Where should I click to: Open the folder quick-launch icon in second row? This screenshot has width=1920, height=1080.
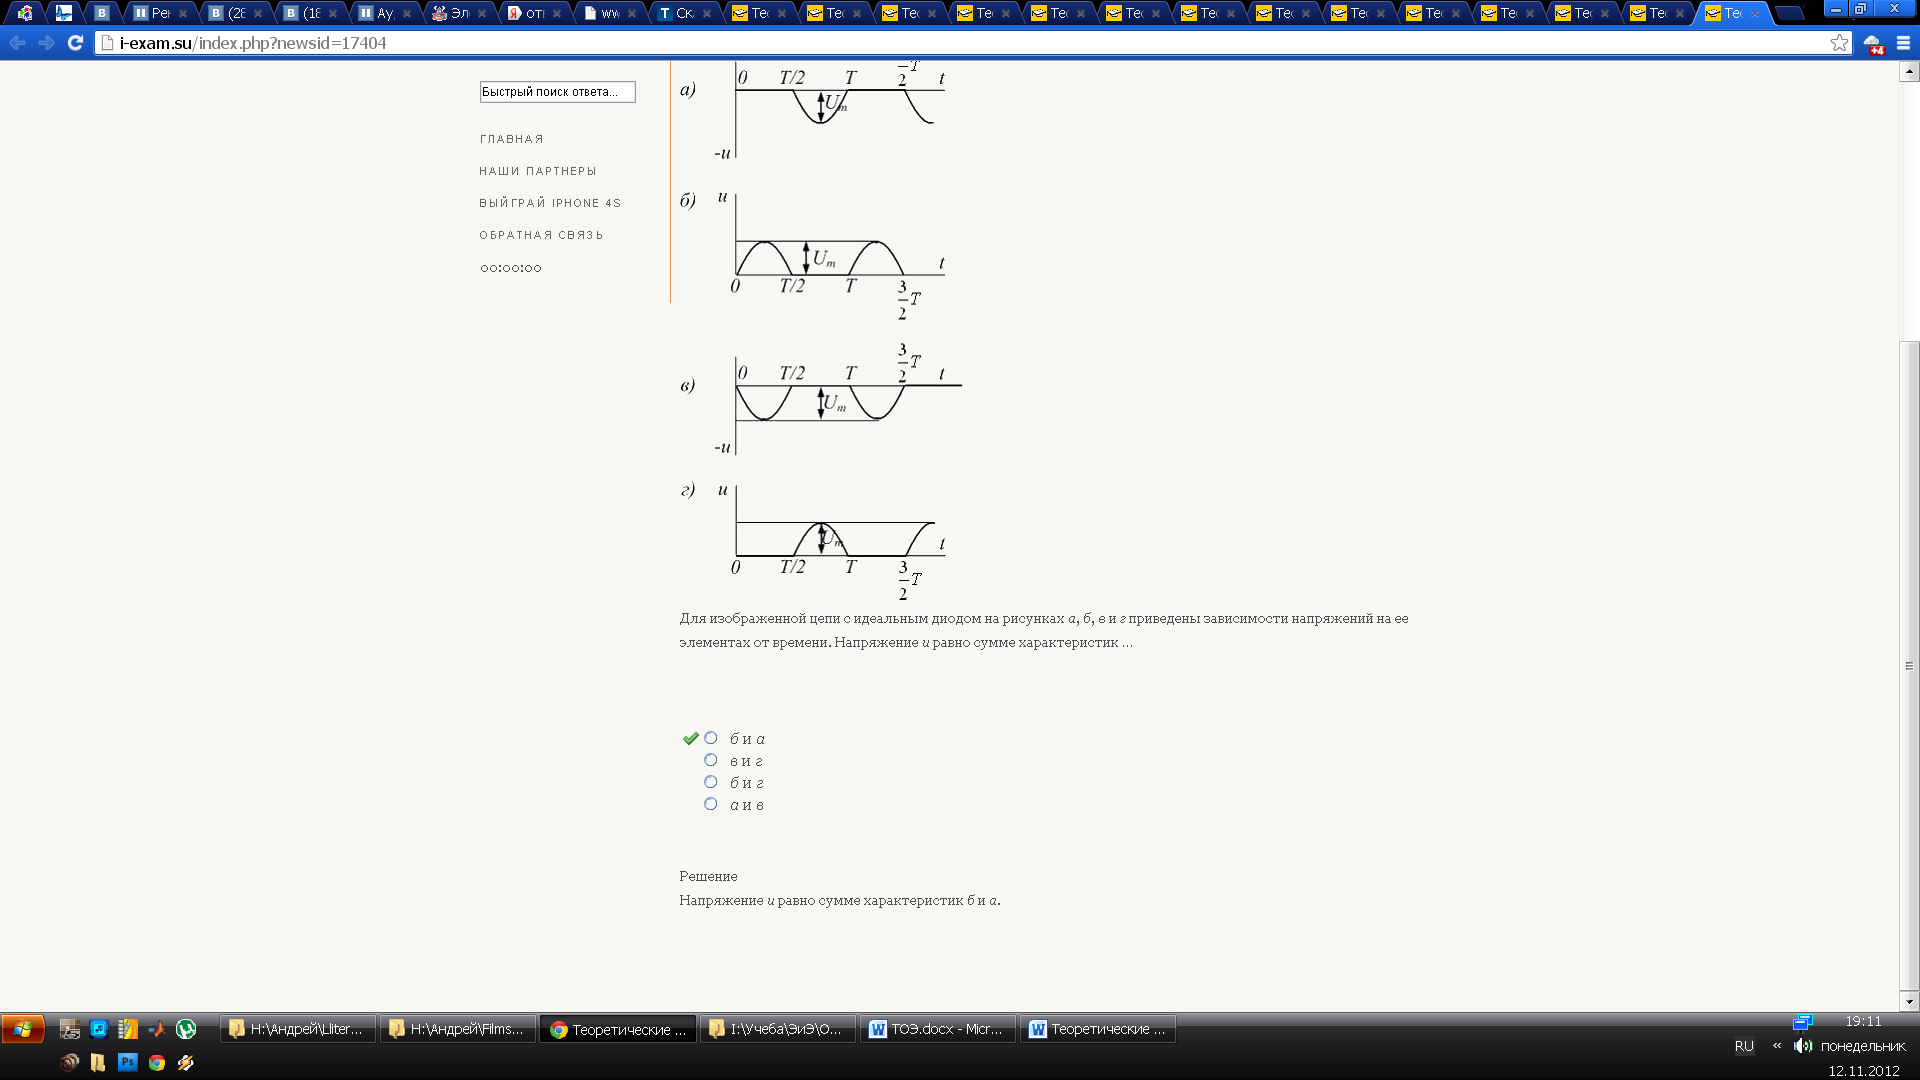pyautogui.click(x=98, y=1062)
